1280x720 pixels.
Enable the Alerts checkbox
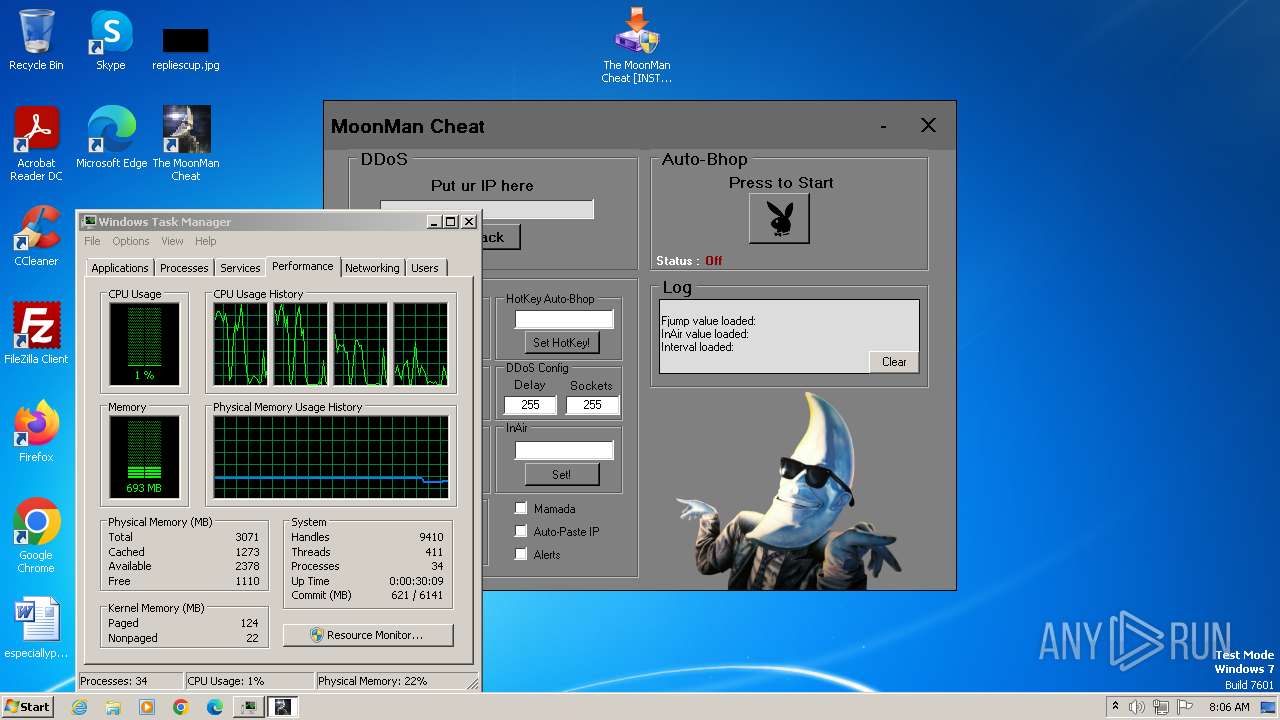click(x=520, y=554)
